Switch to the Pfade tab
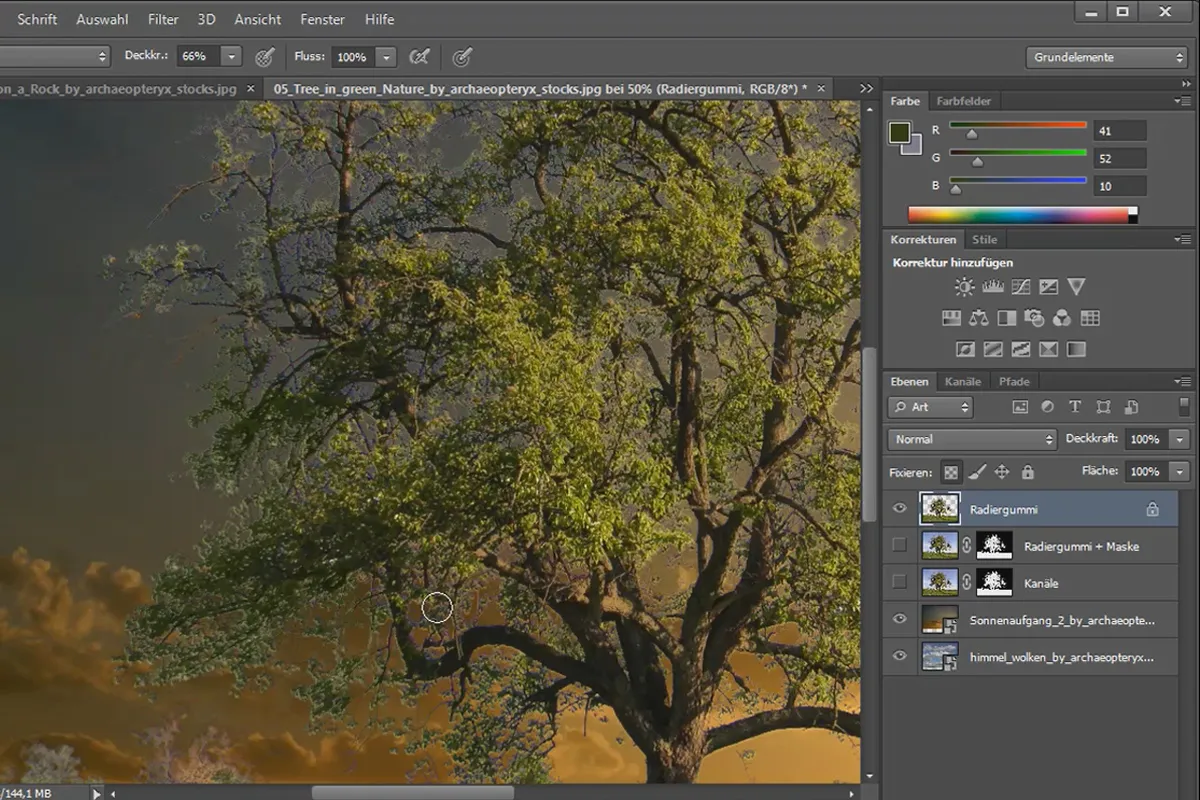 coord(1014,381)
